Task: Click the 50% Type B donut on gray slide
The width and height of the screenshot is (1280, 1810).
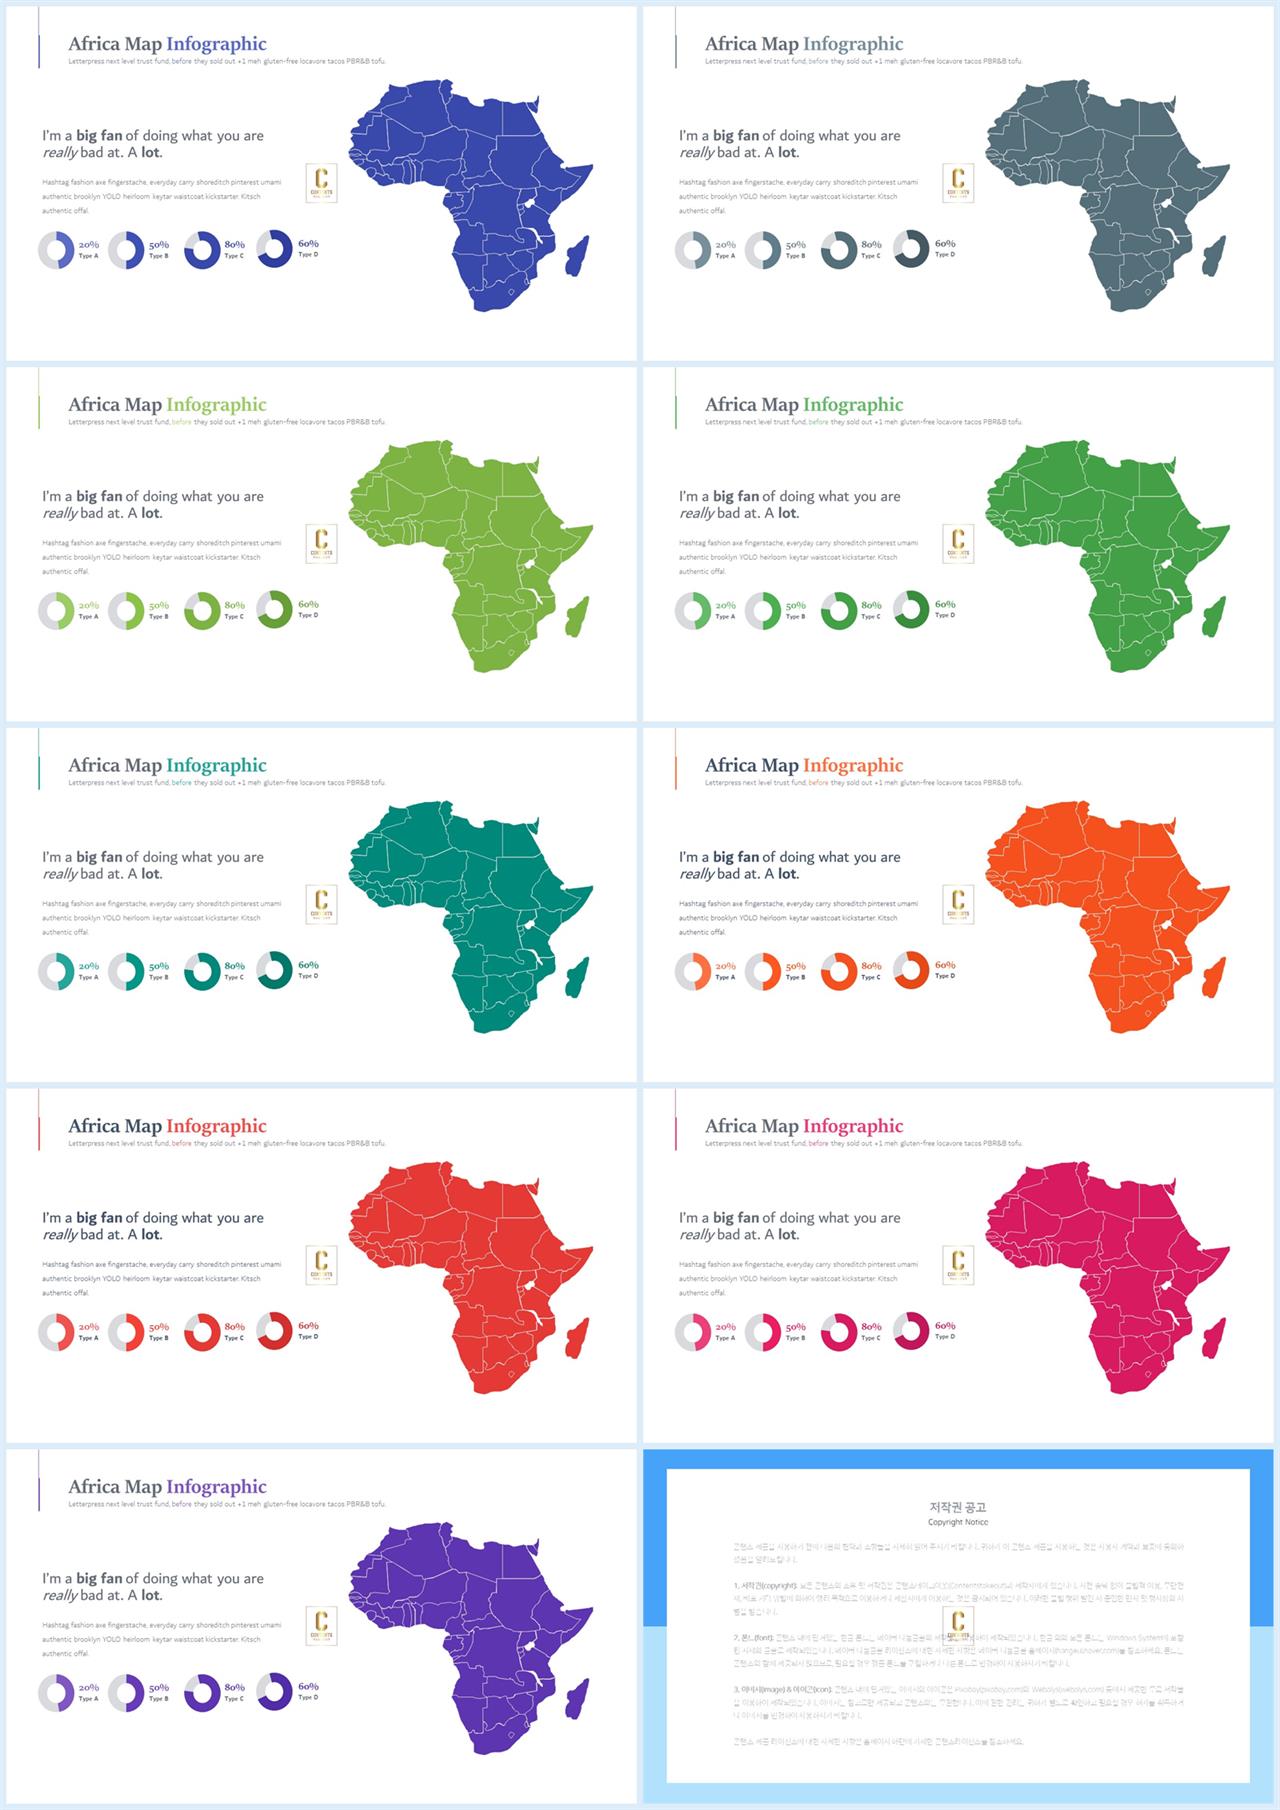Action: pos(763,250)
